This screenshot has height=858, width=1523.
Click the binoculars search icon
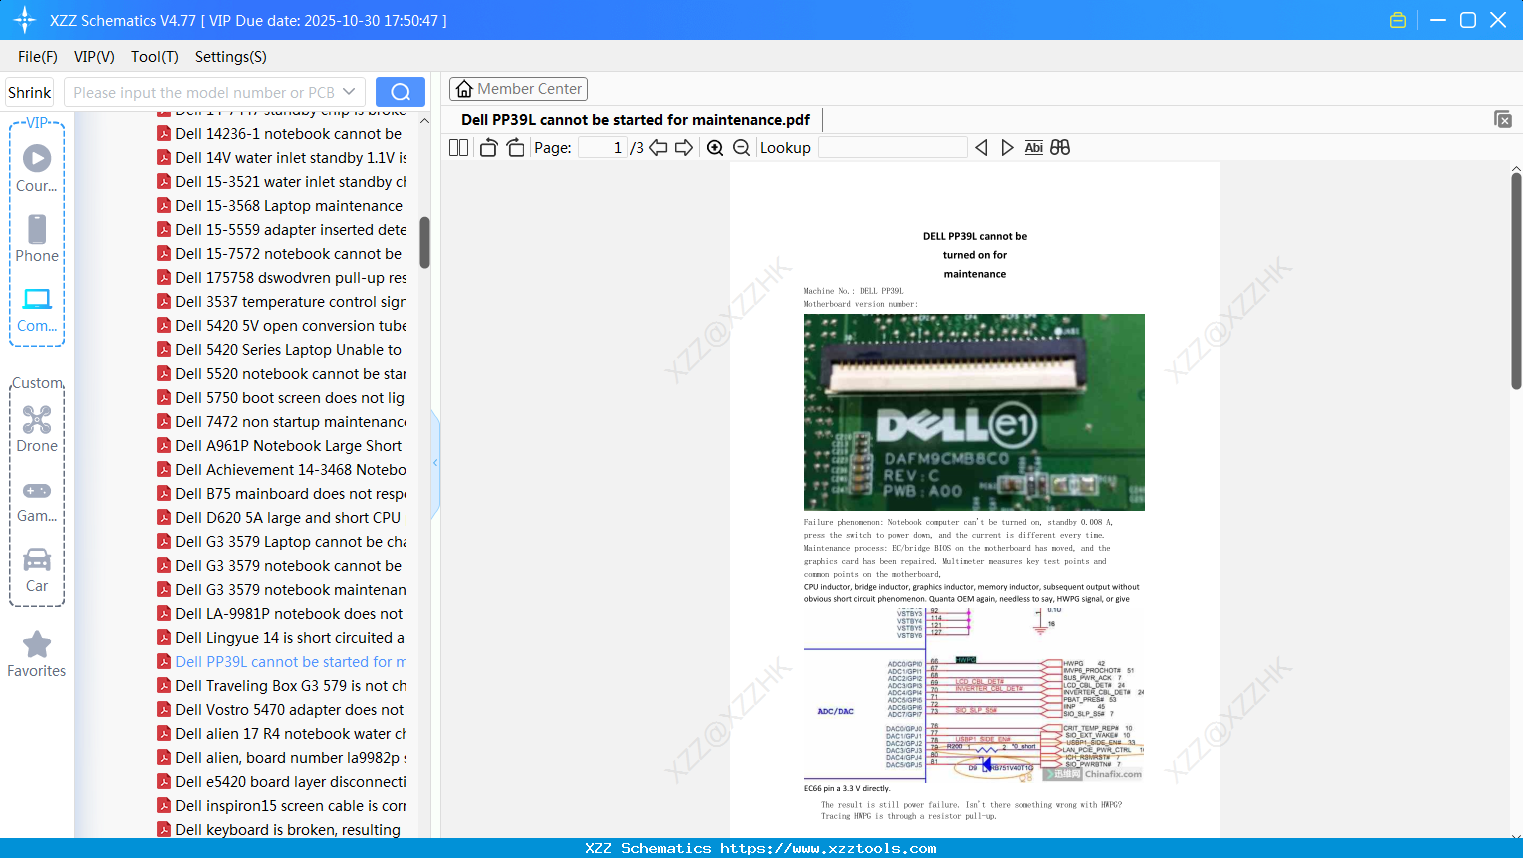1060,148
